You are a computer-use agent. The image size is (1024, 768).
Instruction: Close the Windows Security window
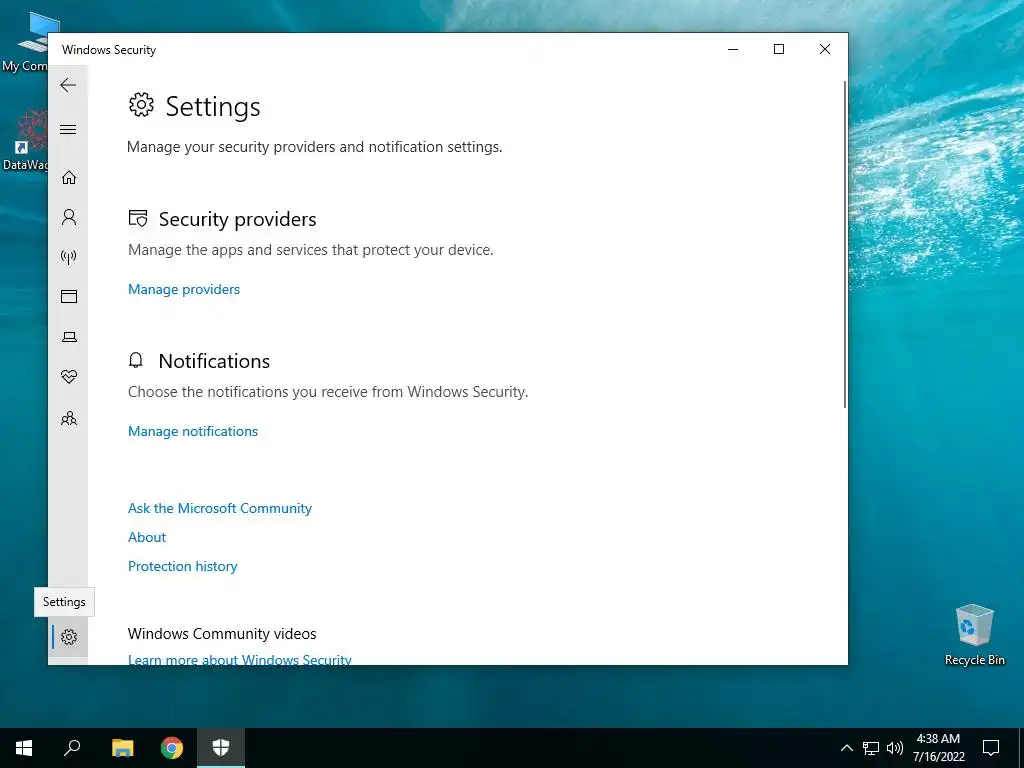click(x=825, y=49)
